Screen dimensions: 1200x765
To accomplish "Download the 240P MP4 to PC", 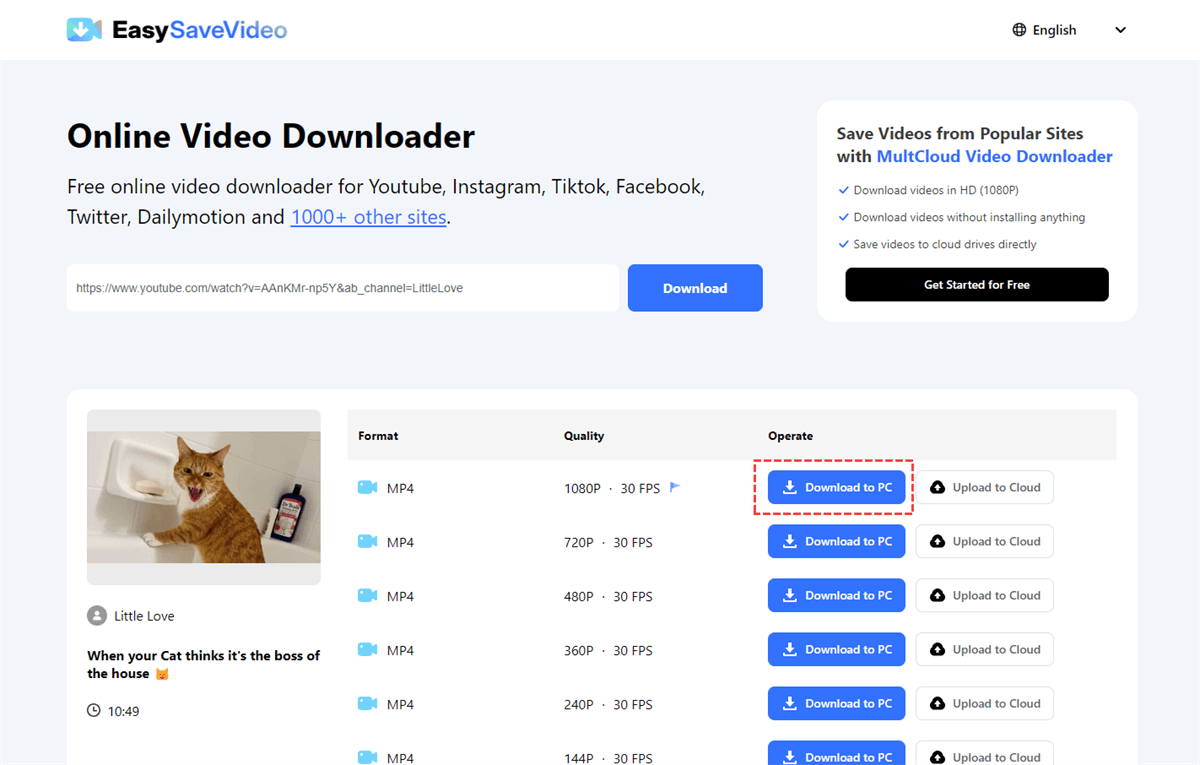I will (x=837, y=703).
